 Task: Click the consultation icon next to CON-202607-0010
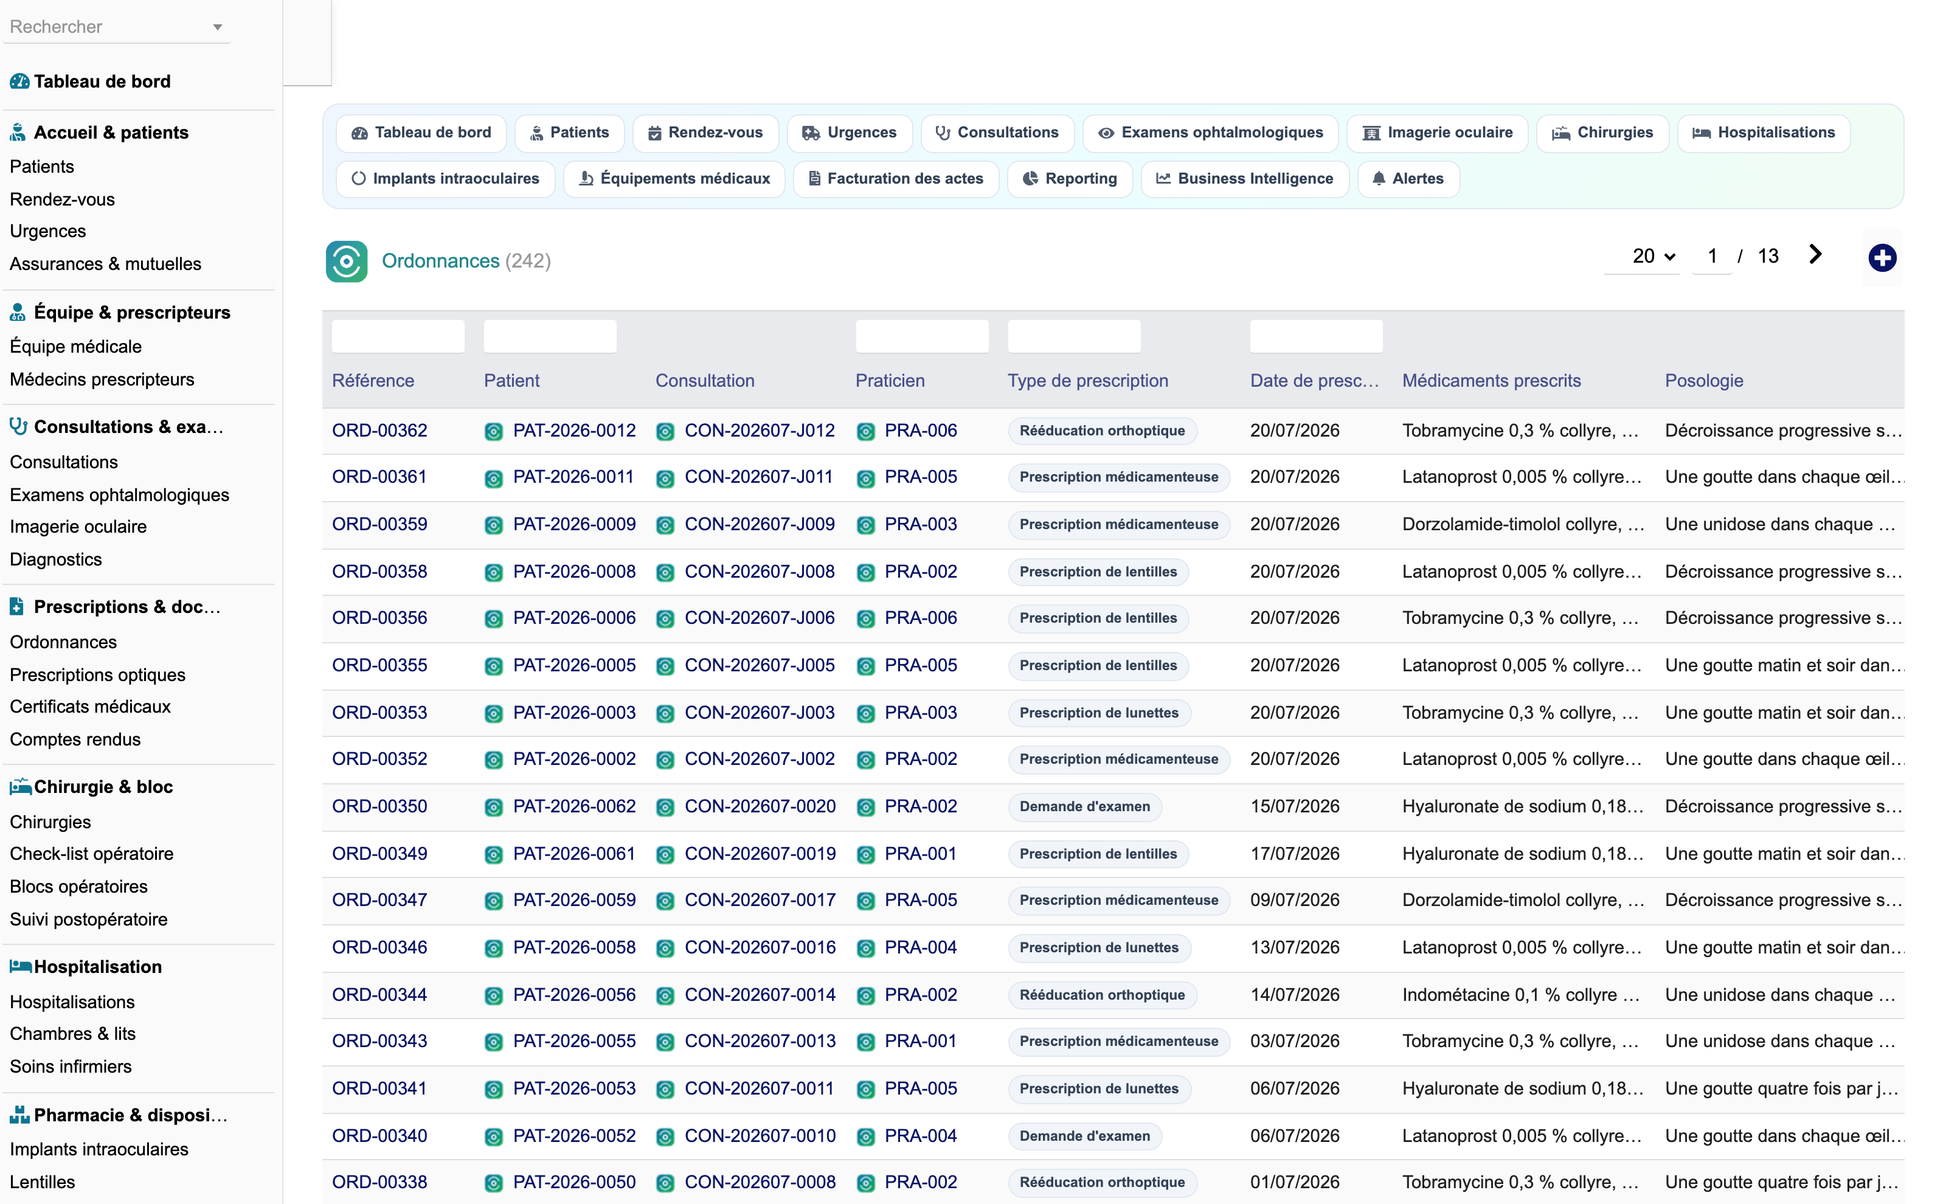click(665, 1137)
